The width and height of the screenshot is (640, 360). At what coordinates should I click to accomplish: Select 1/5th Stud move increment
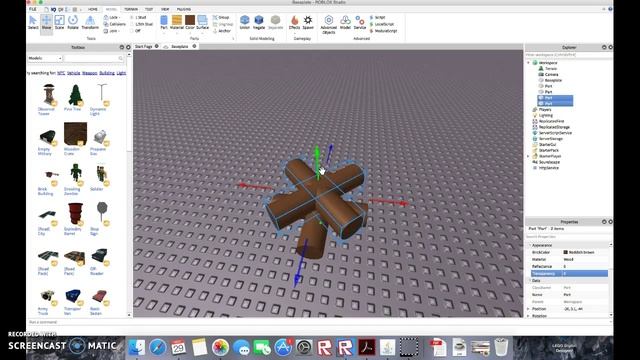click(x=141, y=24)
